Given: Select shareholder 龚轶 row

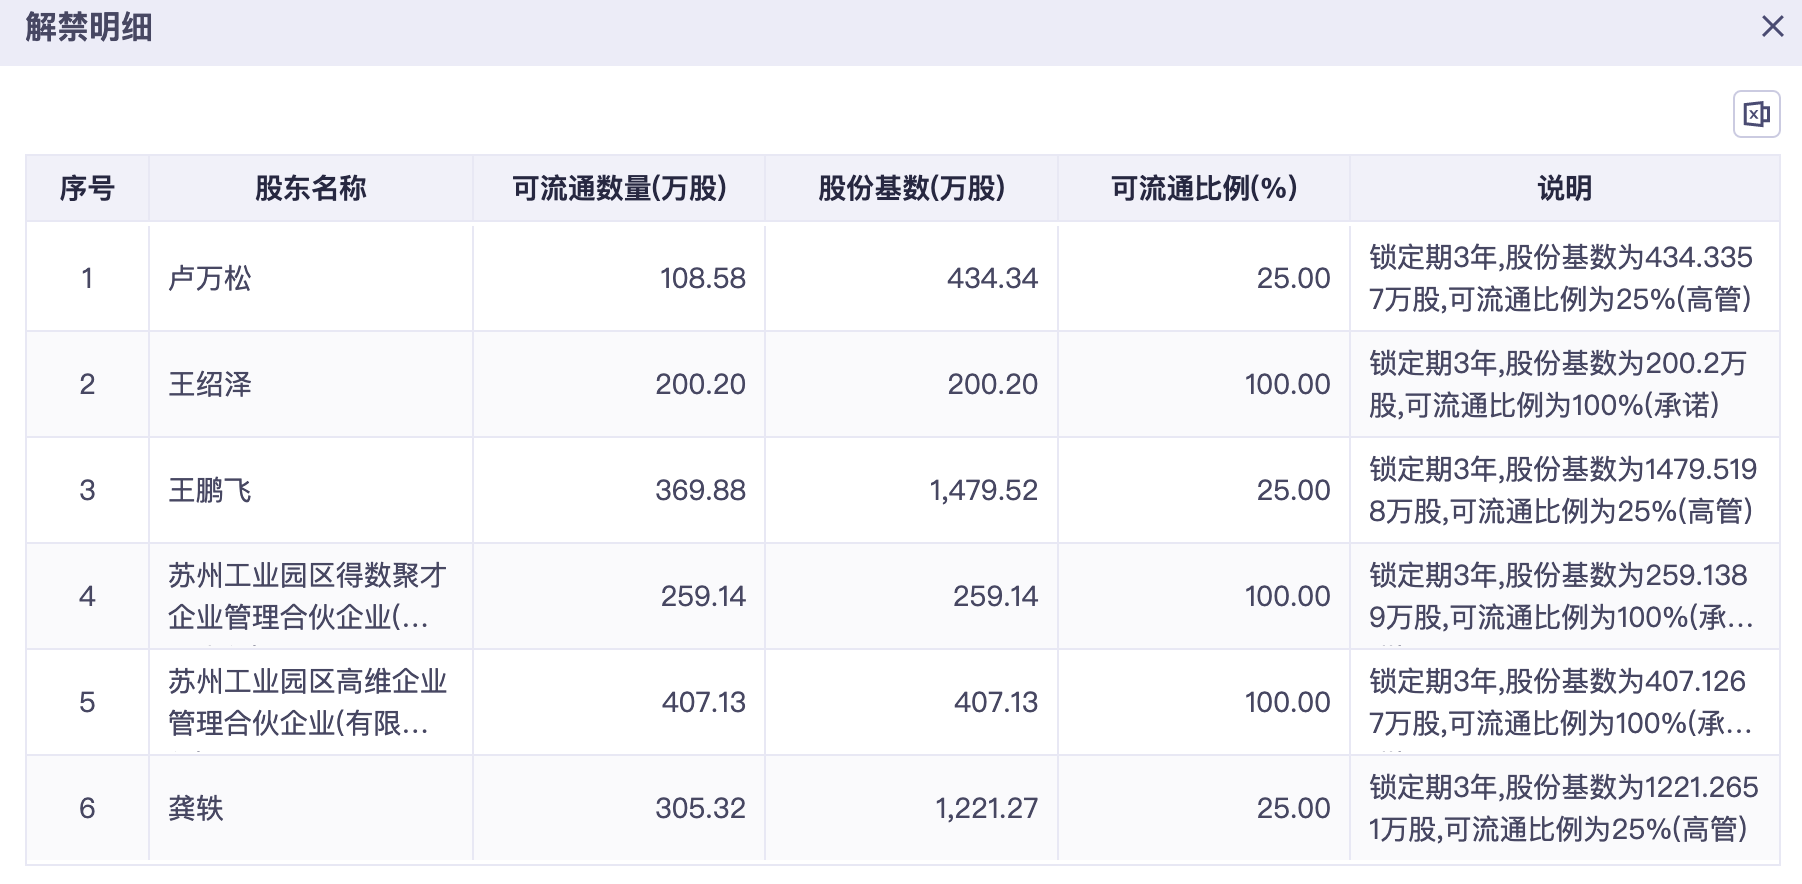Looking at the screenshot, I should [196, 808].
